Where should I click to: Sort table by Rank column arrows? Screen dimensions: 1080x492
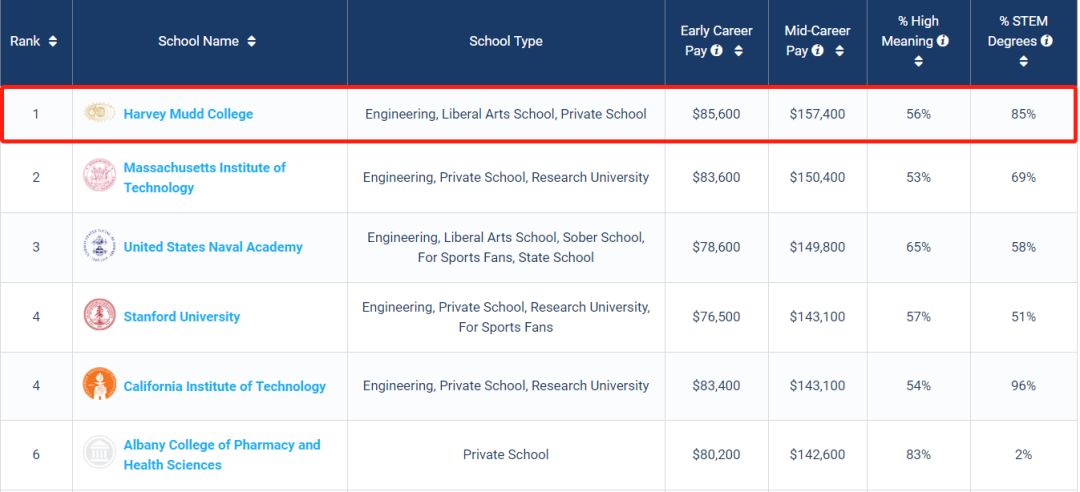coord(53,41)
